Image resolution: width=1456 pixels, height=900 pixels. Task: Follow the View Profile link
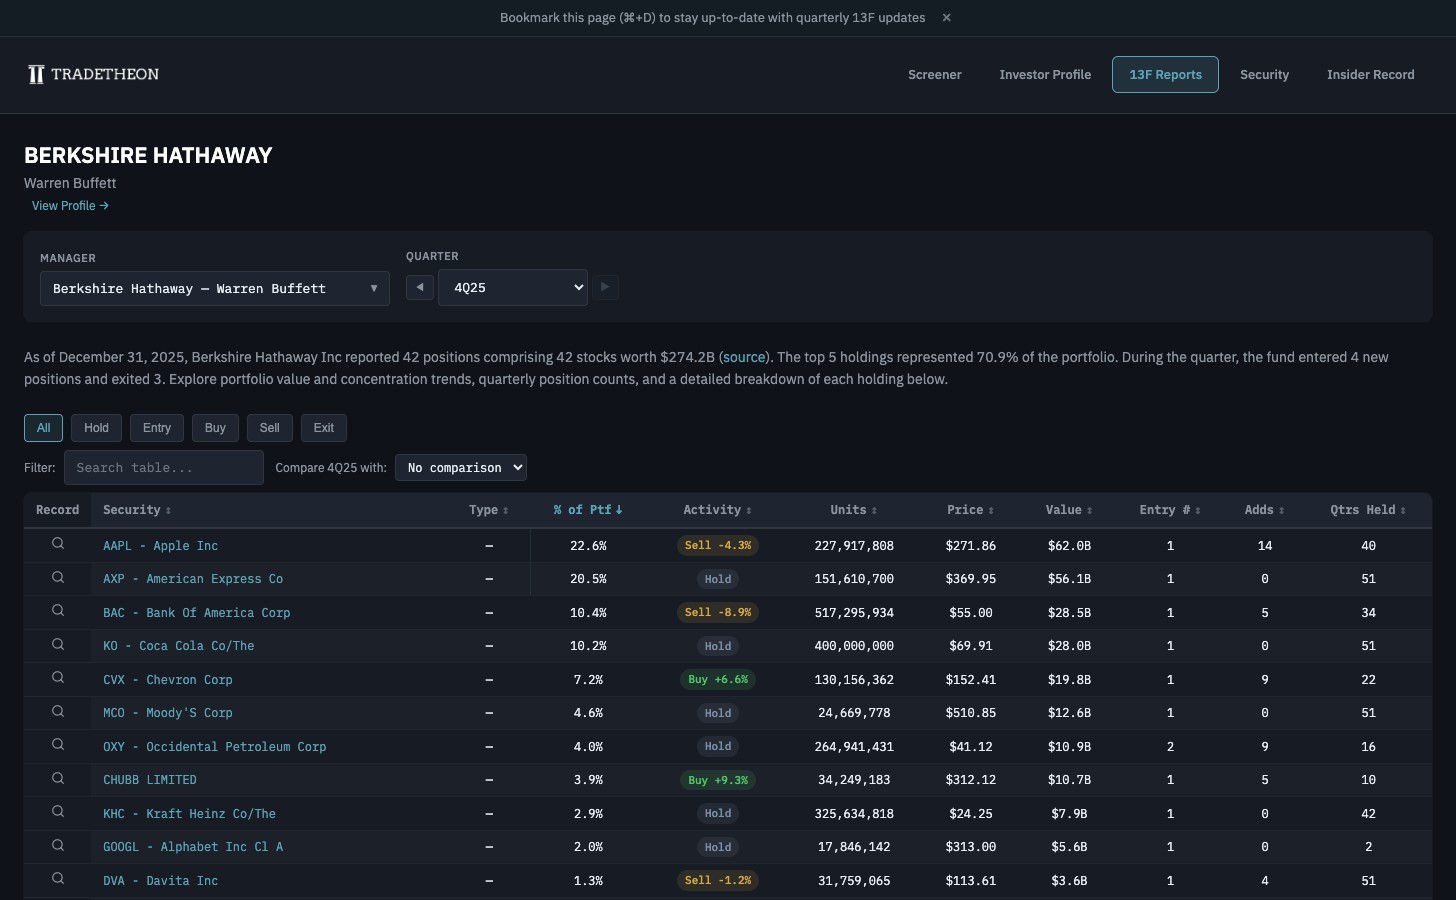coord(70,206)
